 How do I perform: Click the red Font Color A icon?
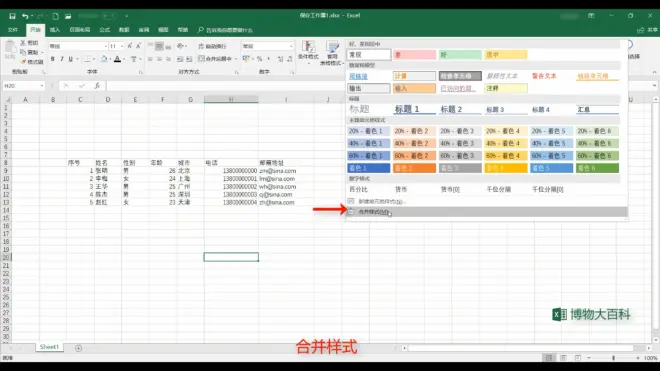point(118,59)
